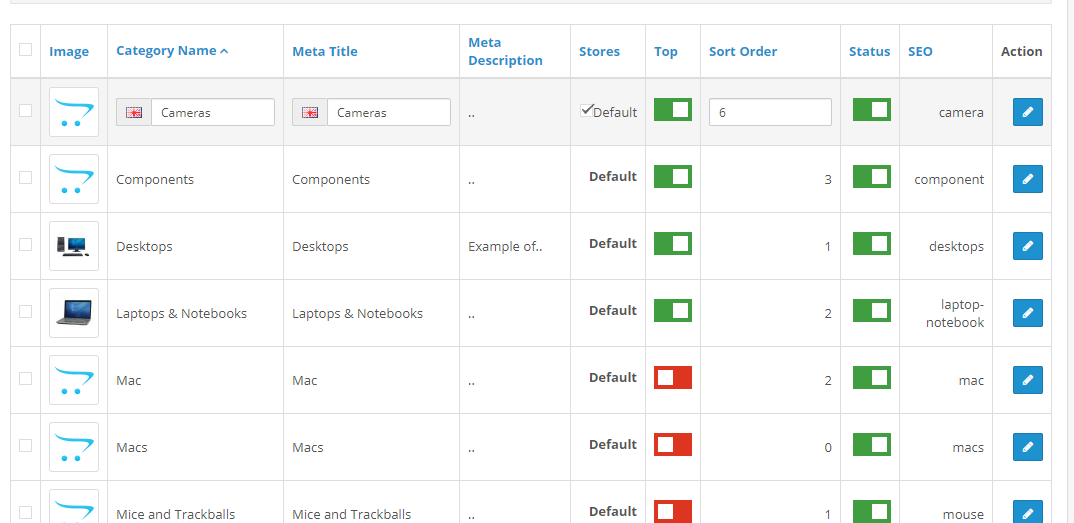Disable Status switch for Desktops
Image resolution: width=1074 pixels, height=523 pixels.
coord(871,243)
